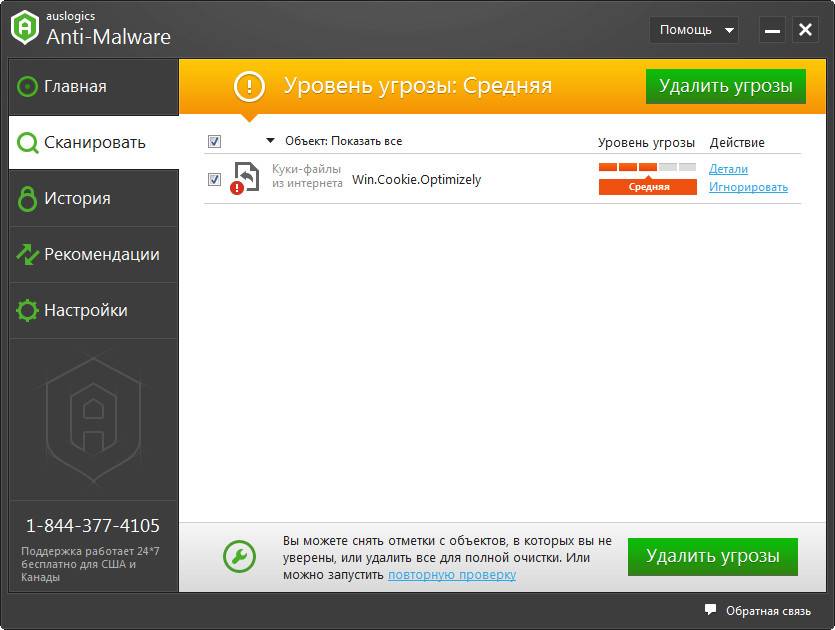Close the Anti-Malware window

(x=805, y=30)
